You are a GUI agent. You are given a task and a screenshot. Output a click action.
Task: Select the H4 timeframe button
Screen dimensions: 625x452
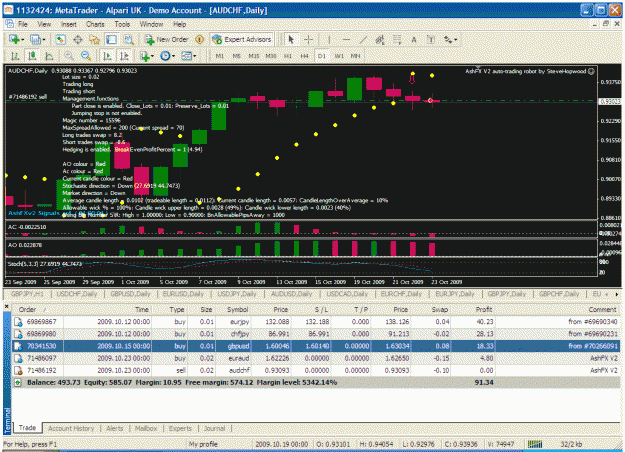[305, 56]
